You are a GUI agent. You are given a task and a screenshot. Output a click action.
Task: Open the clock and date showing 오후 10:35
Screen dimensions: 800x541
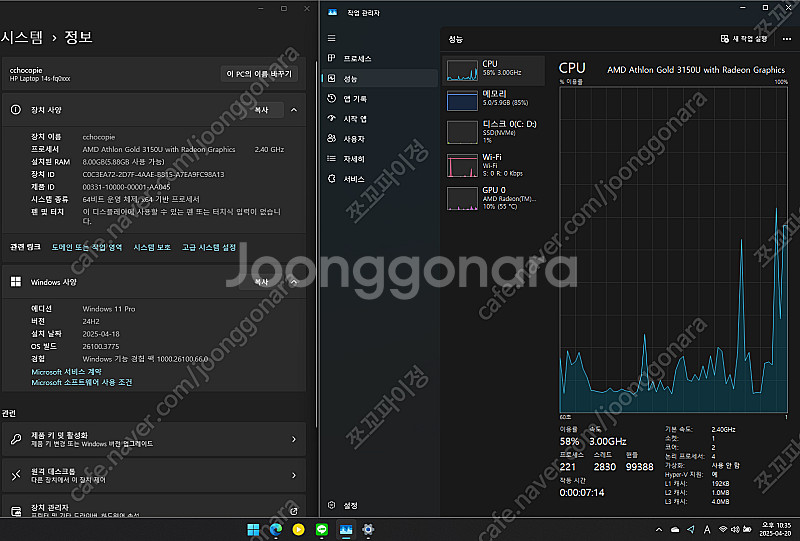click(776, 529)
